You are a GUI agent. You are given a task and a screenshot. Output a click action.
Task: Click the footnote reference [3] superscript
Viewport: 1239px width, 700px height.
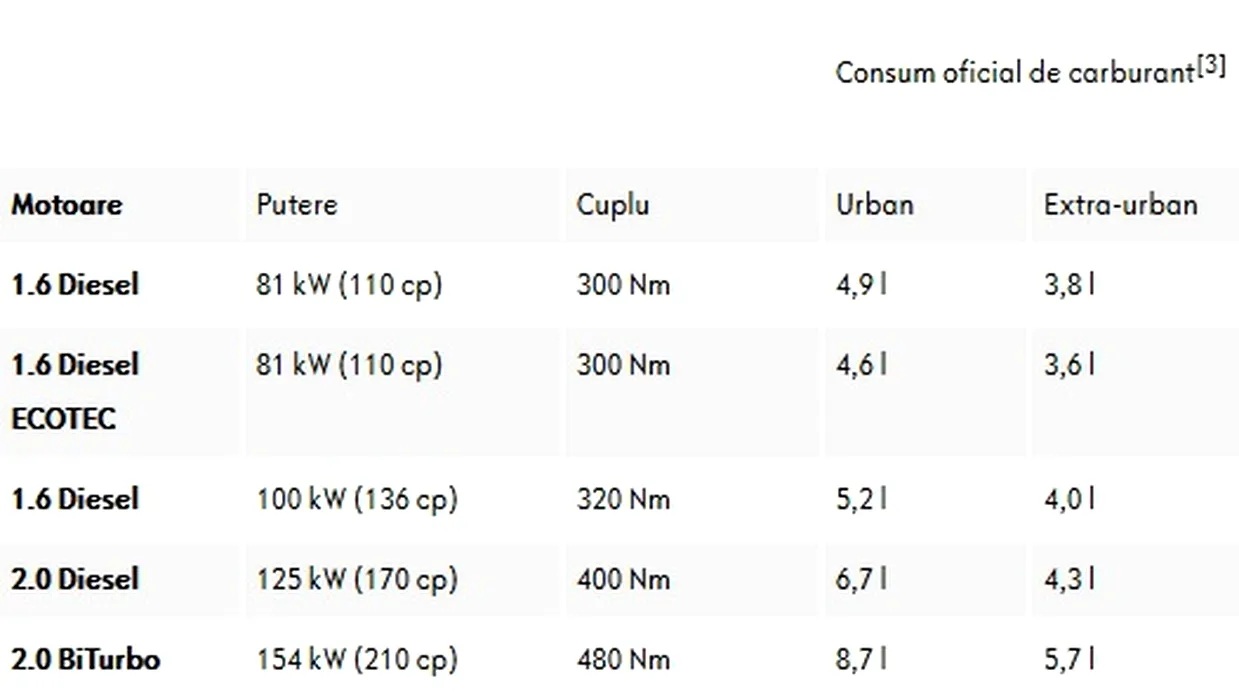pos(1210,68)
